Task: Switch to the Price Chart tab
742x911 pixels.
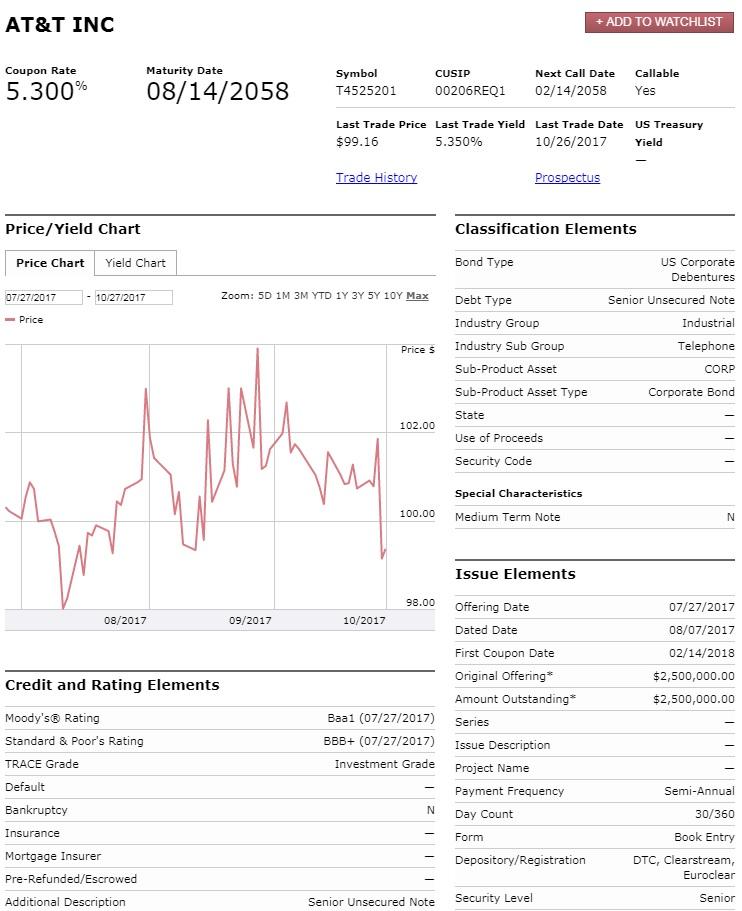Action: click(x=50, y=263)
